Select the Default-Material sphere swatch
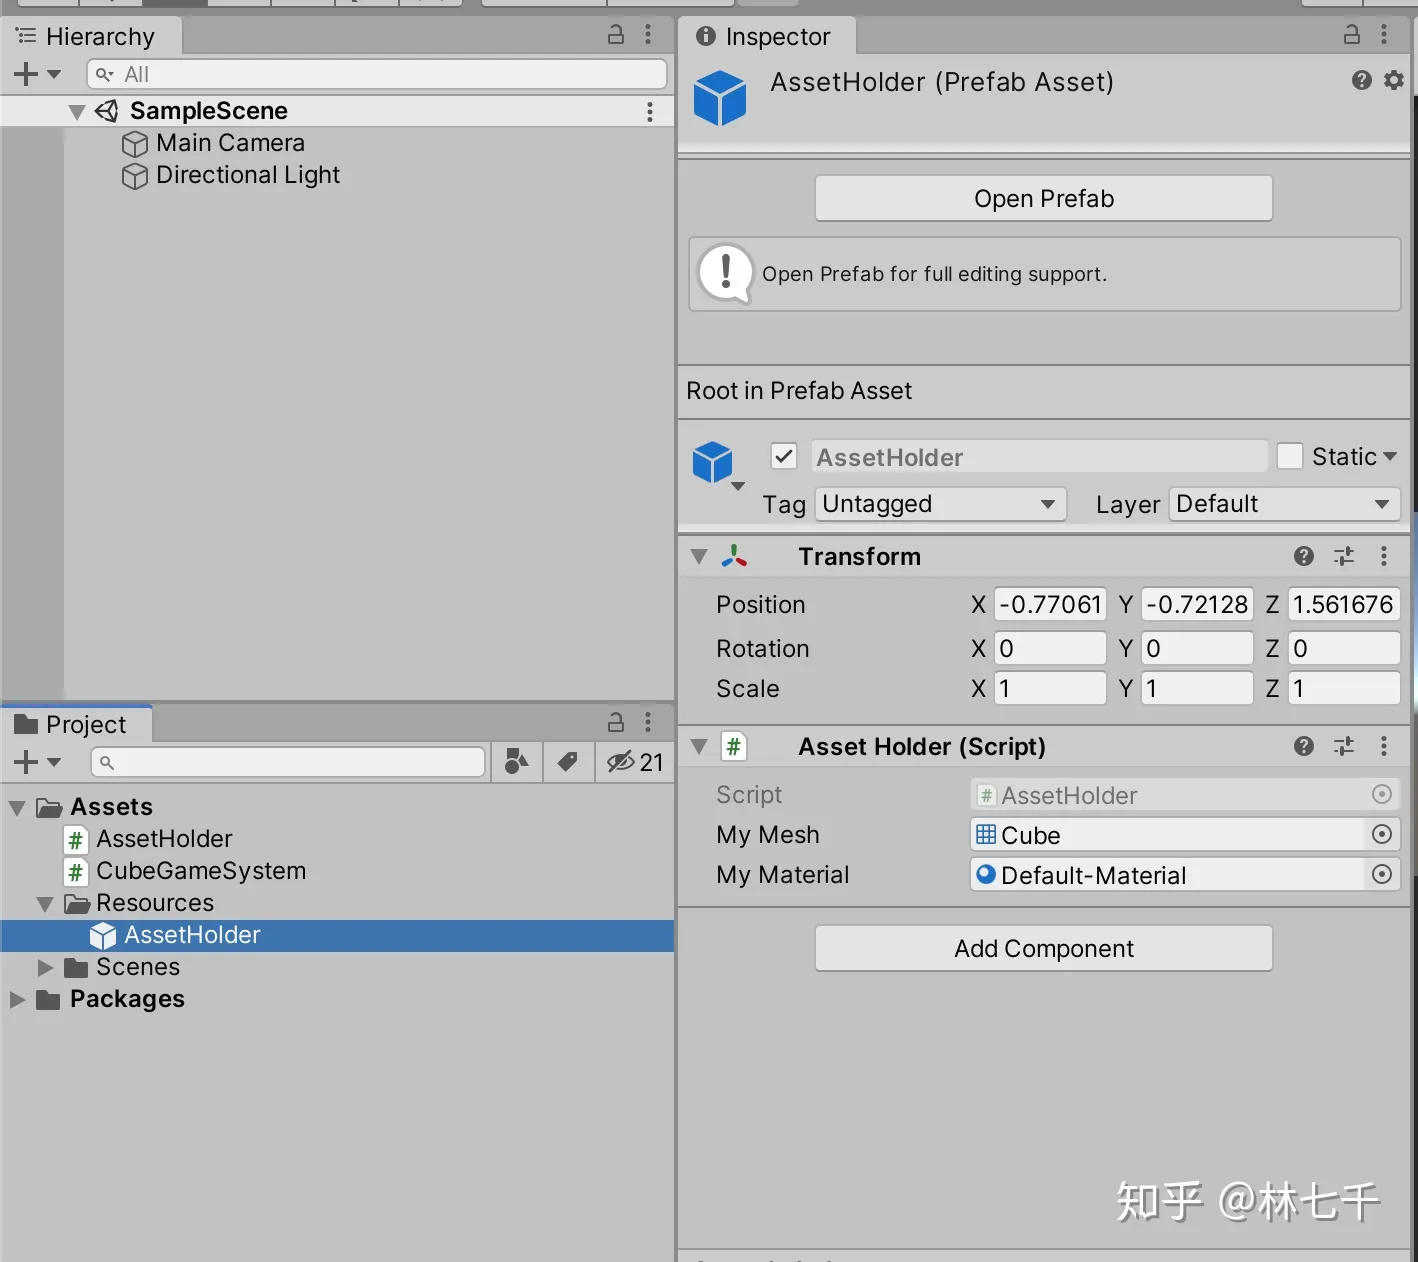The image size is (1418, 1262). point(986,874)
